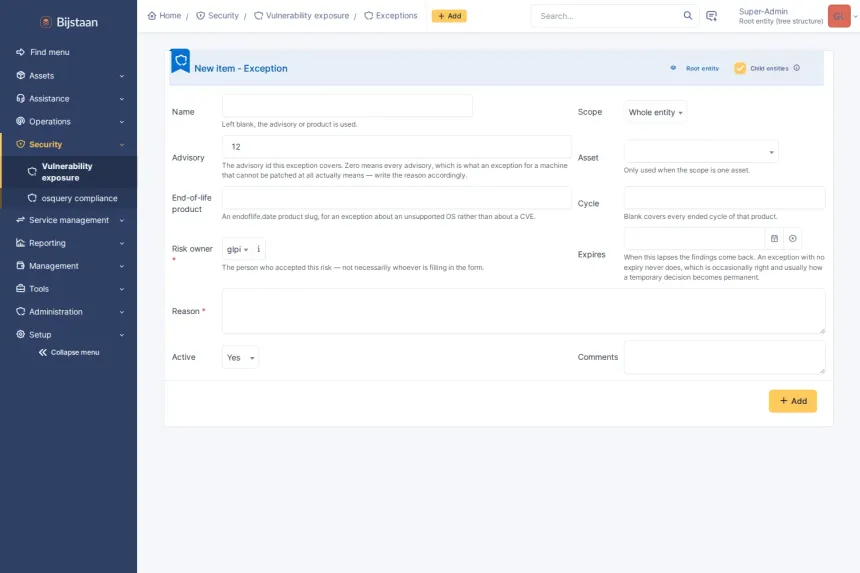Expand the Operations menu chevron
This screenshot has width=860, height=573.
[x=122, y=122]
